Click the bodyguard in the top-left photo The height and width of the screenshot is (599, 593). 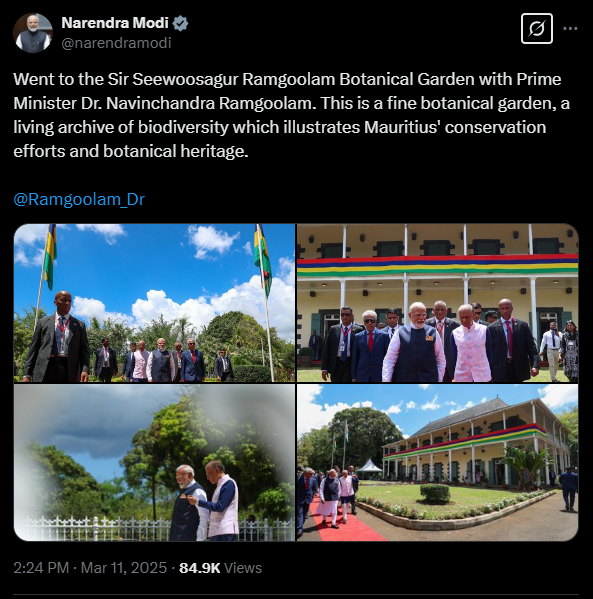(57, 337)
